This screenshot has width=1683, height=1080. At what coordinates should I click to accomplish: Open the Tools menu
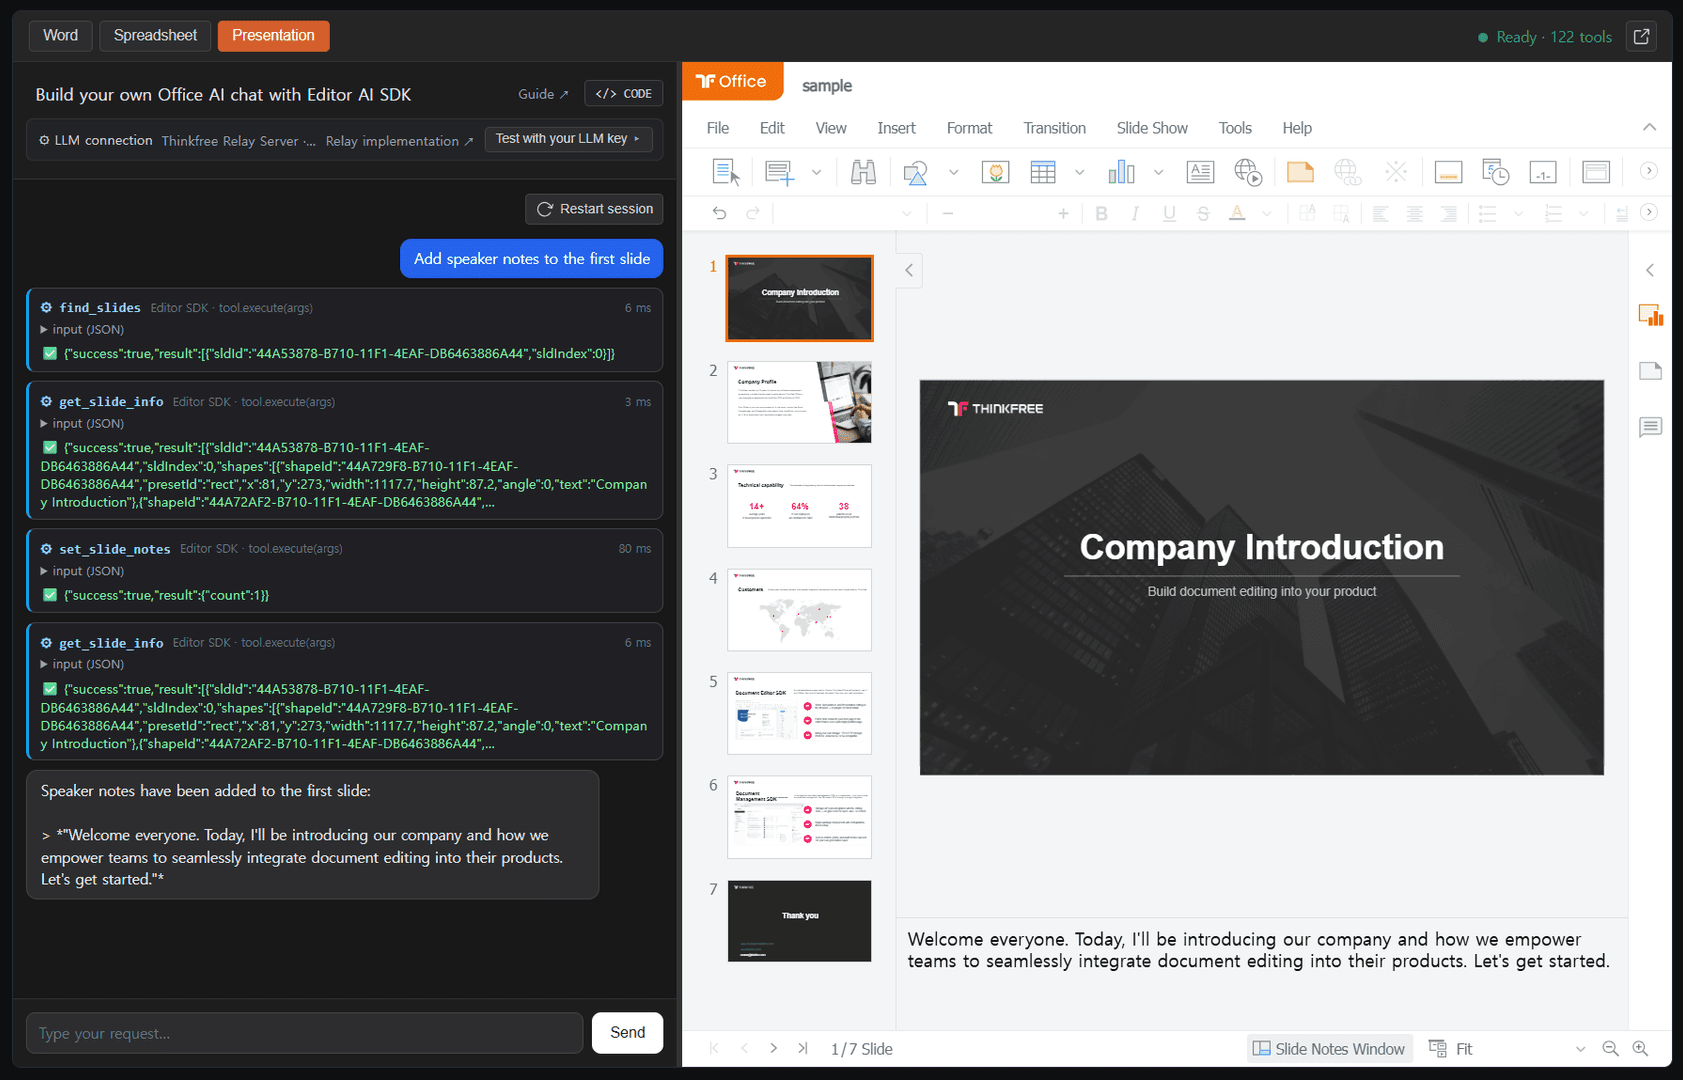coord(1235,128)
